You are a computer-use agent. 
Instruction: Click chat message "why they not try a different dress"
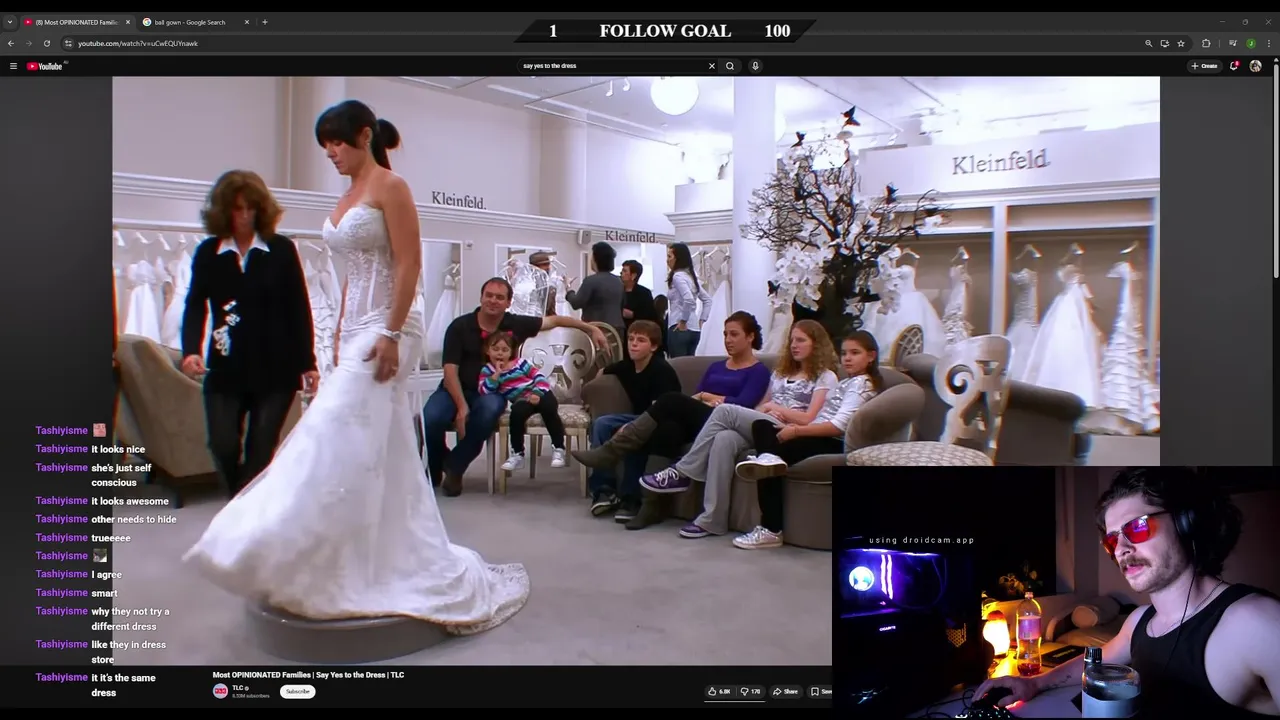[130, 619]
